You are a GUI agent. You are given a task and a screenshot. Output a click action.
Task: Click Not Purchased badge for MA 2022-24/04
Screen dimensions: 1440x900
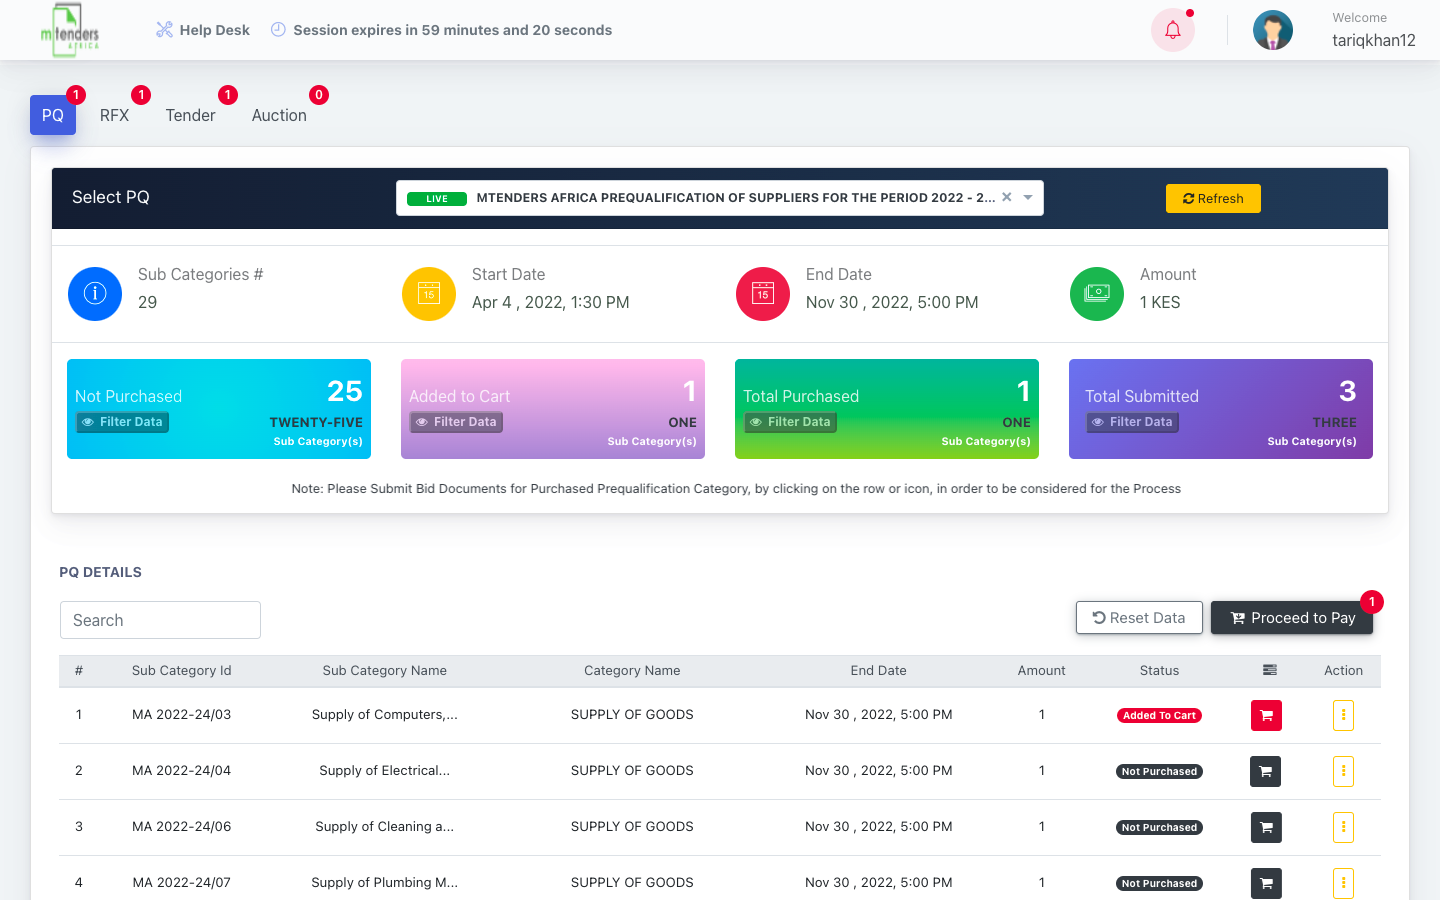click(x=1160, y=771)
